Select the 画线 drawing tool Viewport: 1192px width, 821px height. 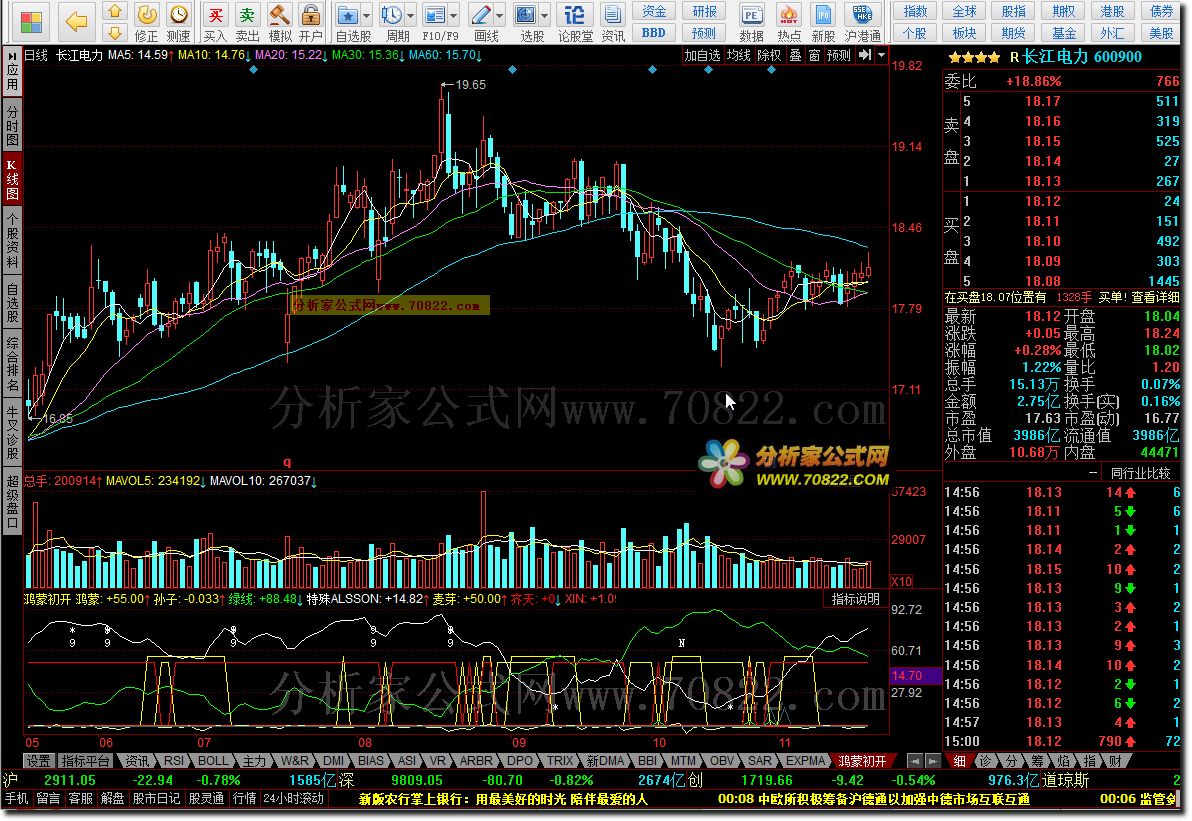coord(481,22)
